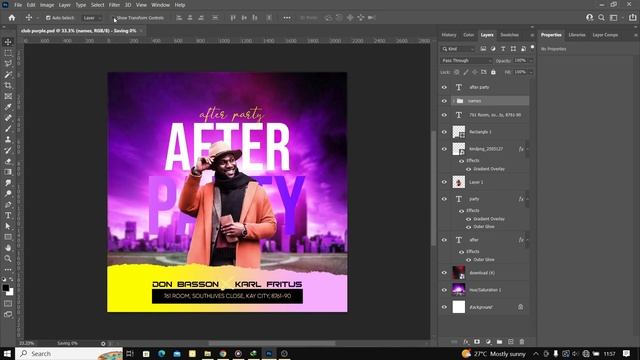640x360 pixels.
Task: Toggle layer filter on/off switch
Action: 532,48
